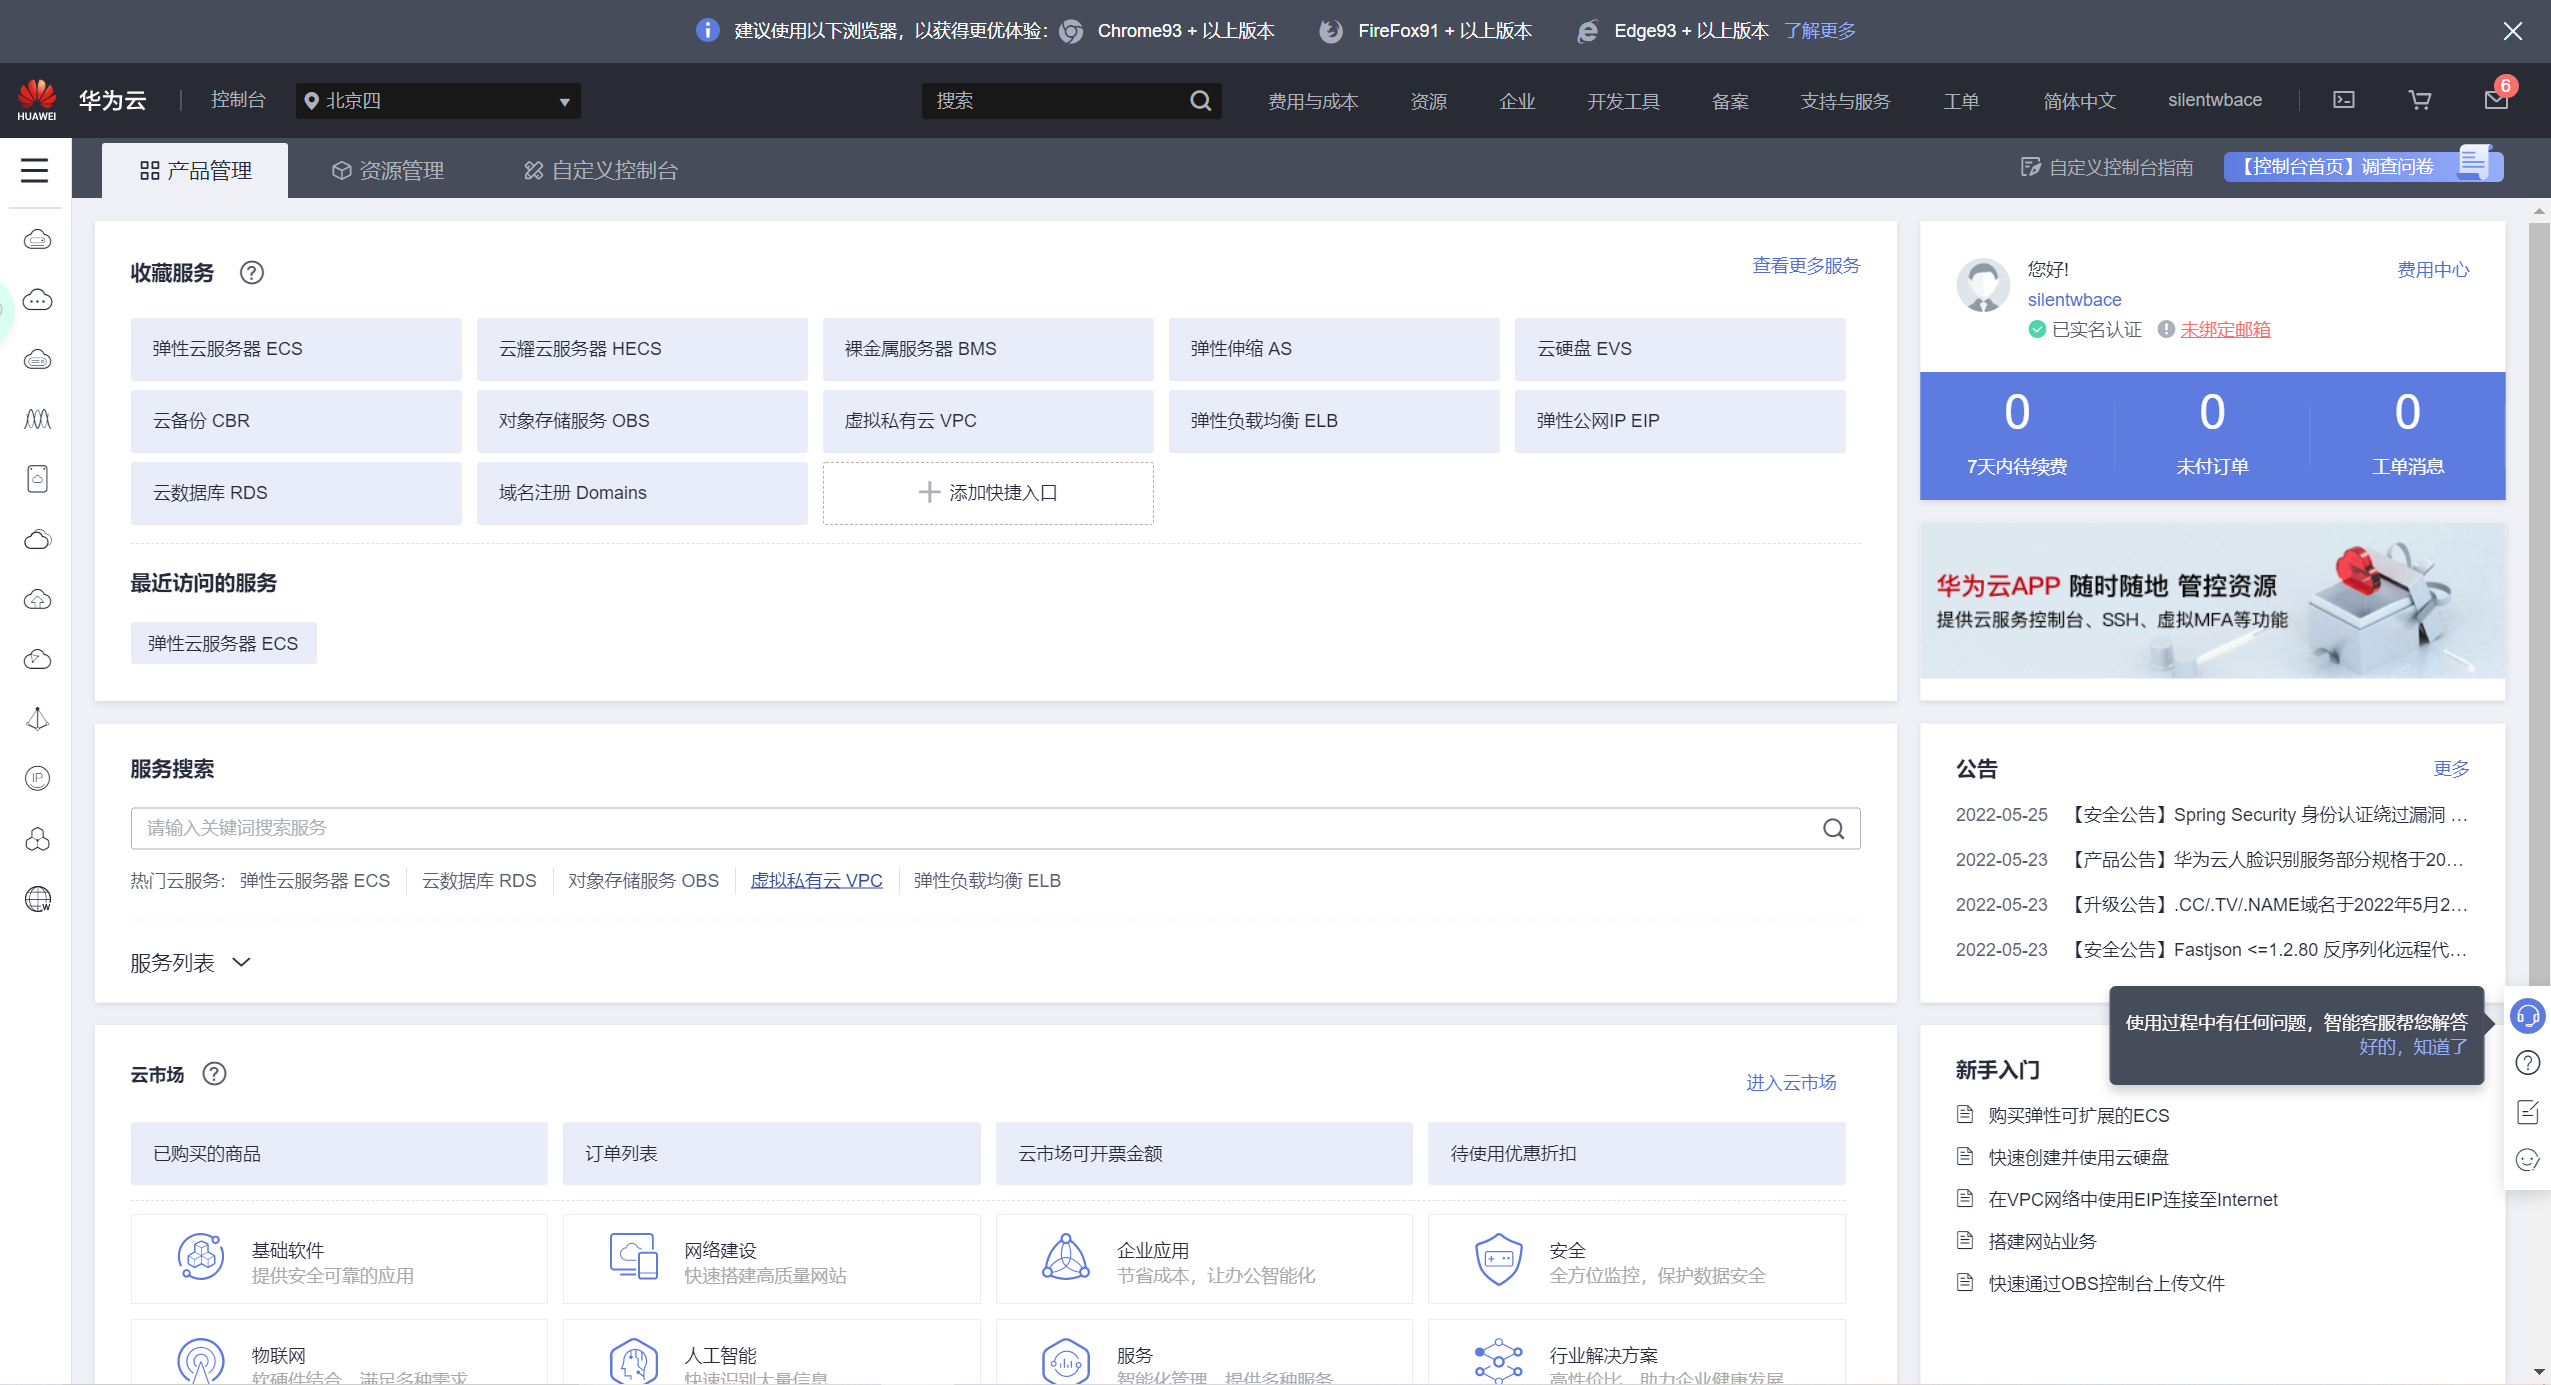Open the 简体中文 language menu
Viewport: 2551px width, 1385px height.
pos(2079,101)
